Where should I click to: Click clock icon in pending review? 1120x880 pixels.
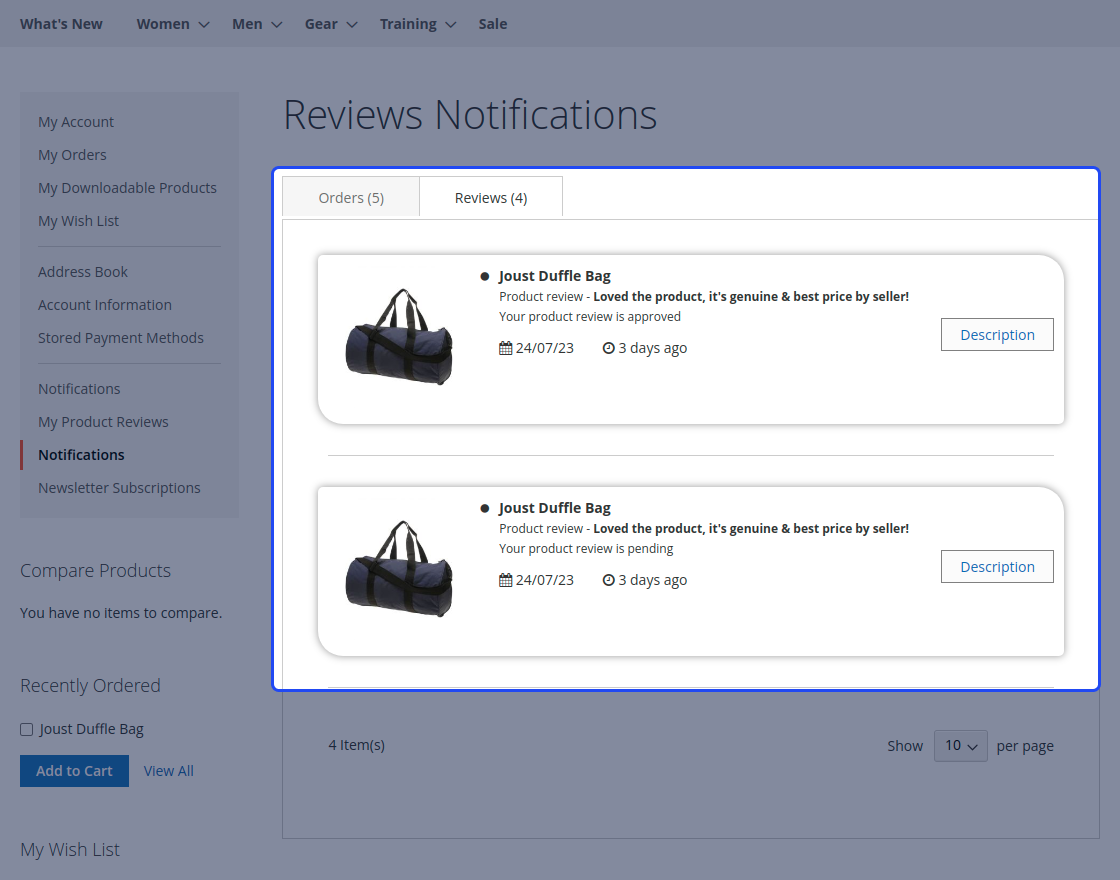(x=609, y=580)
